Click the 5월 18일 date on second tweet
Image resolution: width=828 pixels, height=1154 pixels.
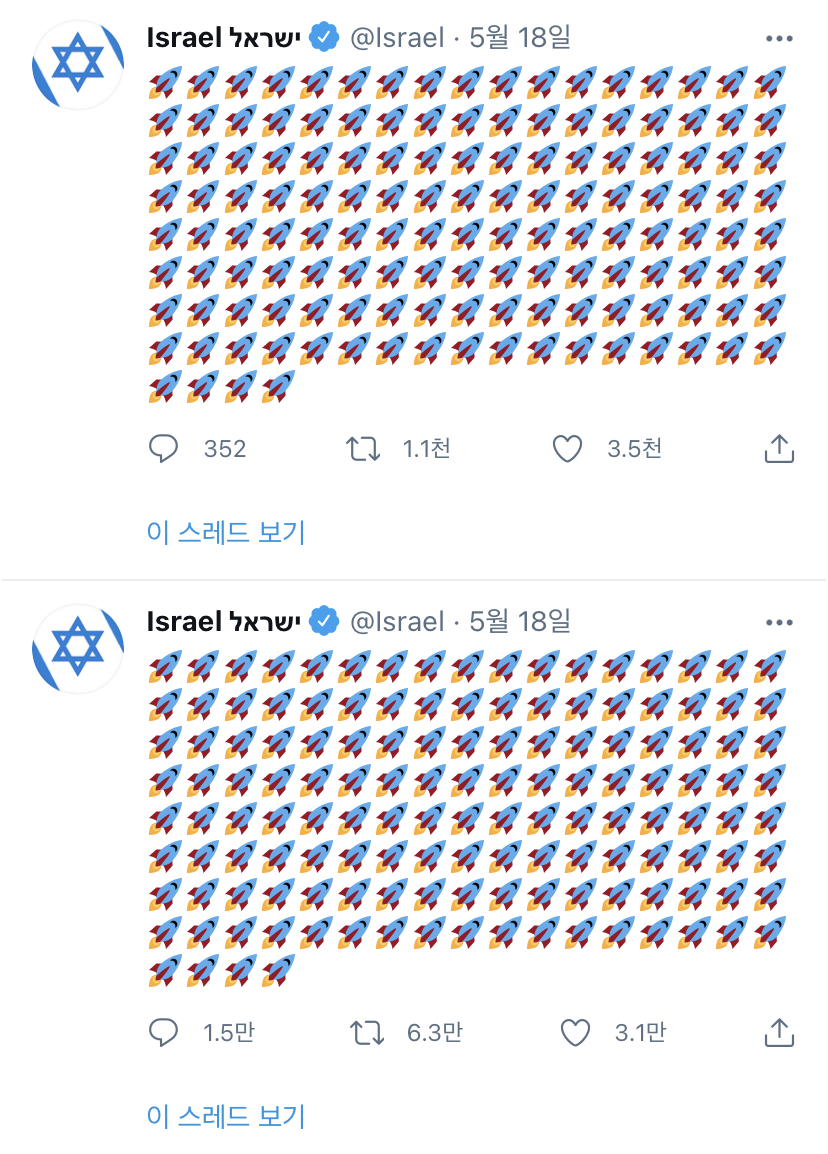tap(520, 621)
